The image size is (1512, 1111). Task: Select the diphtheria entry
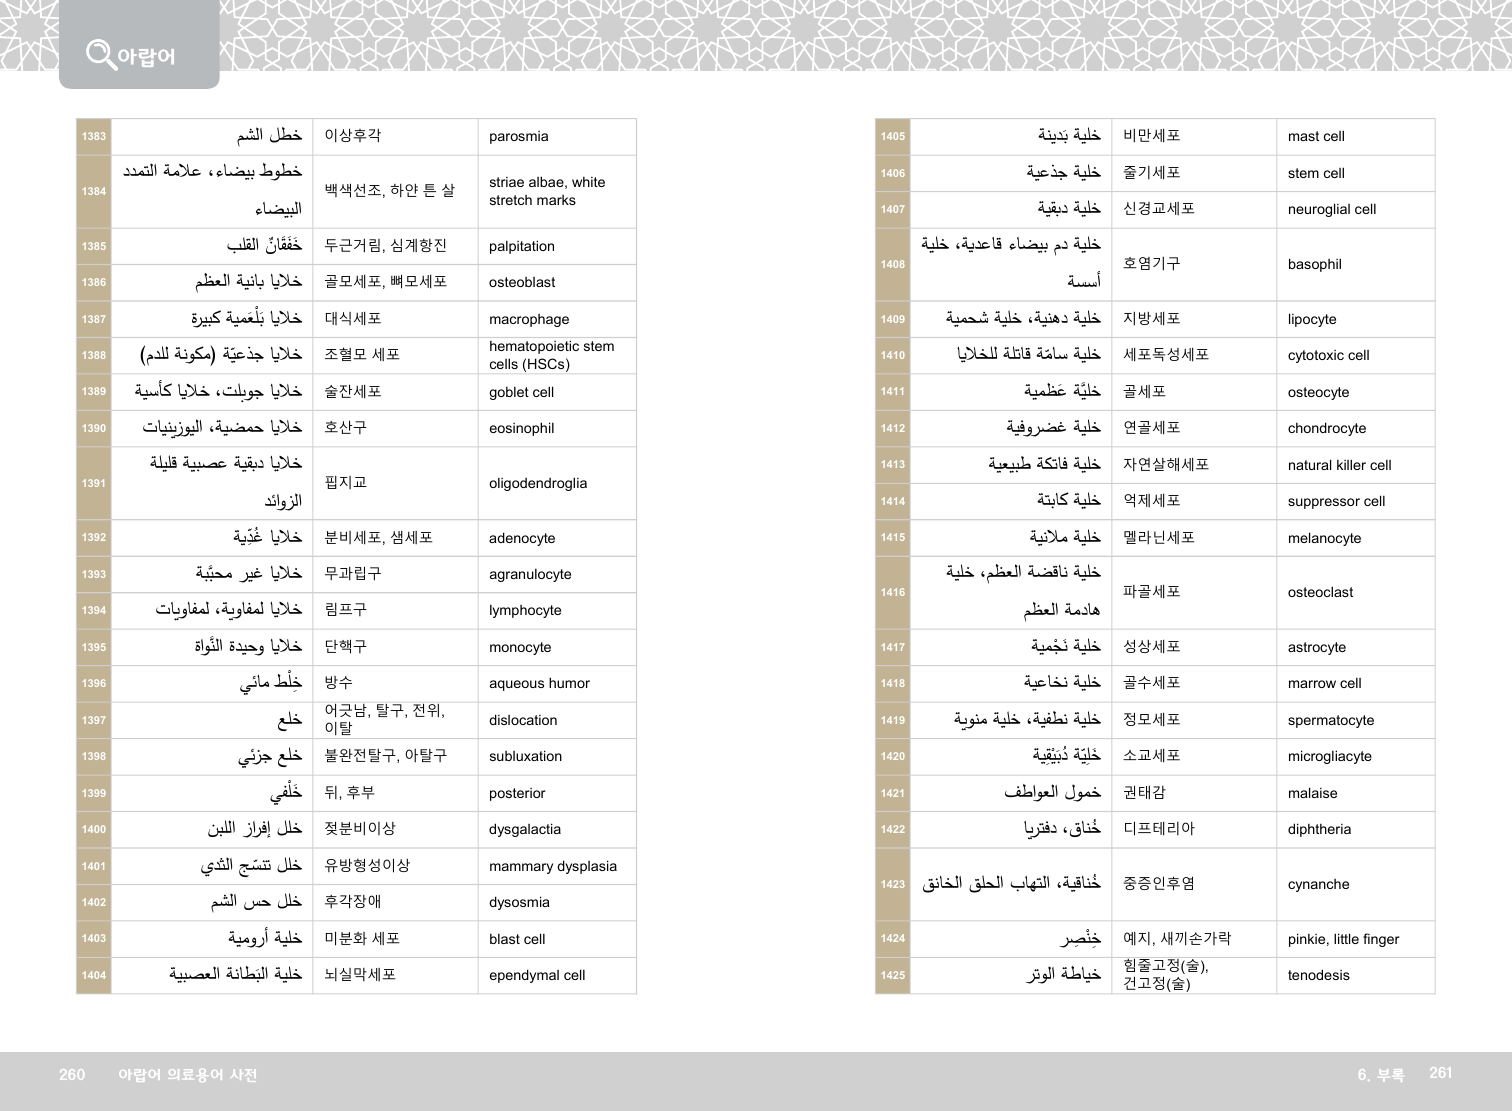pos(1319,829)
